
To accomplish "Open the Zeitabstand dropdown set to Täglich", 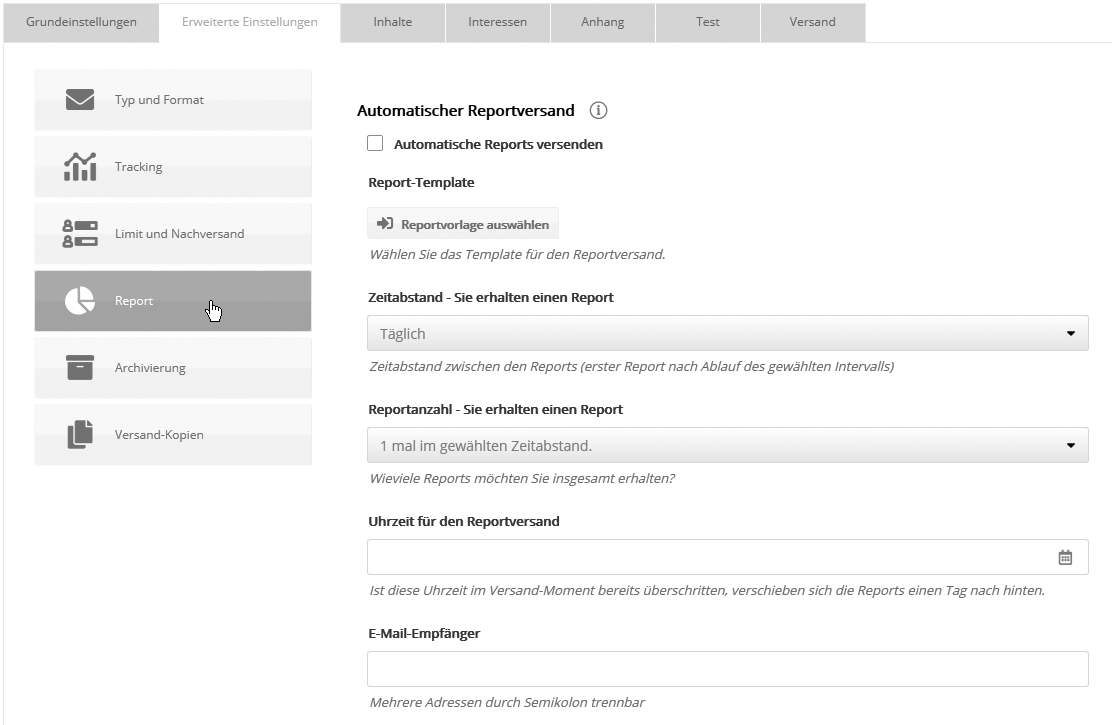I will click(x=727, y=333).
